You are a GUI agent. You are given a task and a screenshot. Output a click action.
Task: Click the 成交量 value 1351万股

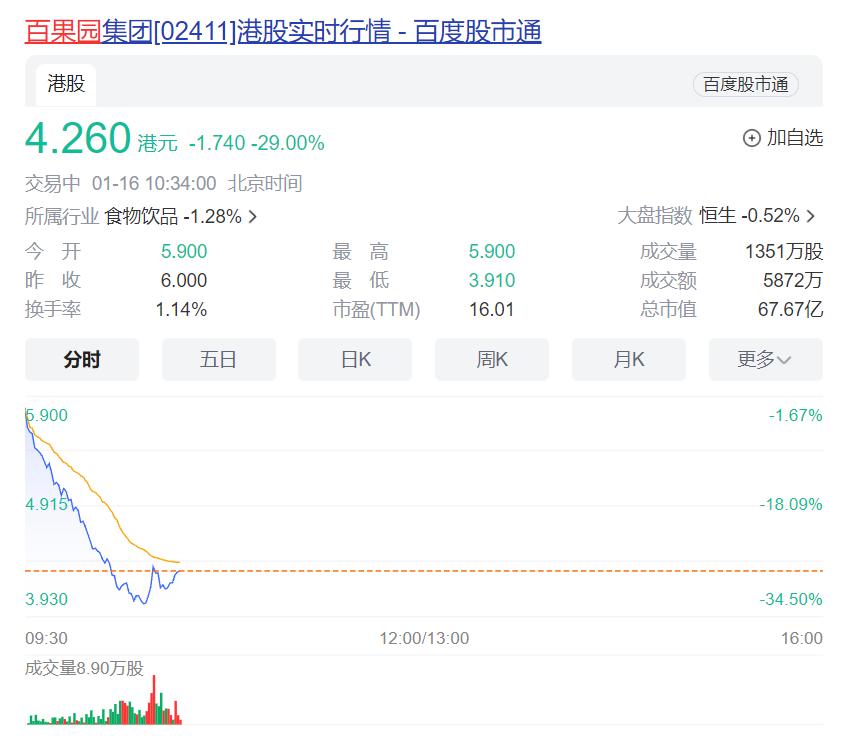[x=784, y=252]
